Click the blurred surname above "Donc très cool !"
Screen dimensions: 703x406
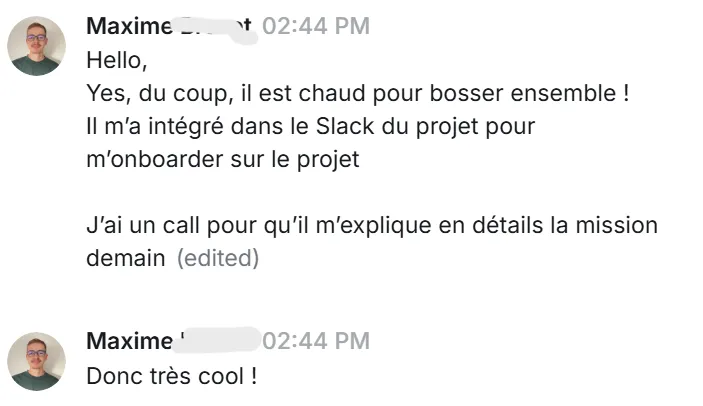pos(217,340)
